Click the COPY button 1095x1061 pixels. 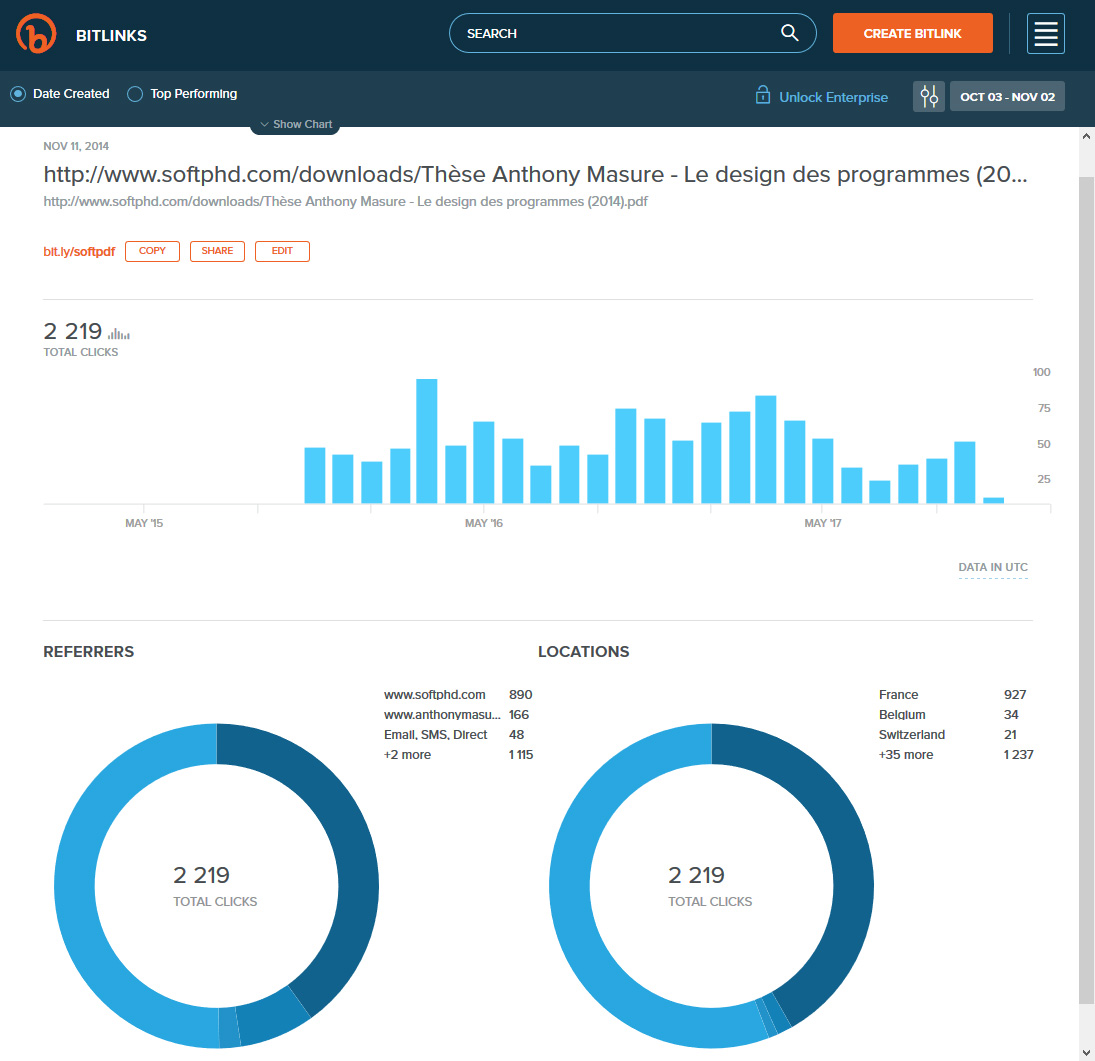tap(152, 251)
